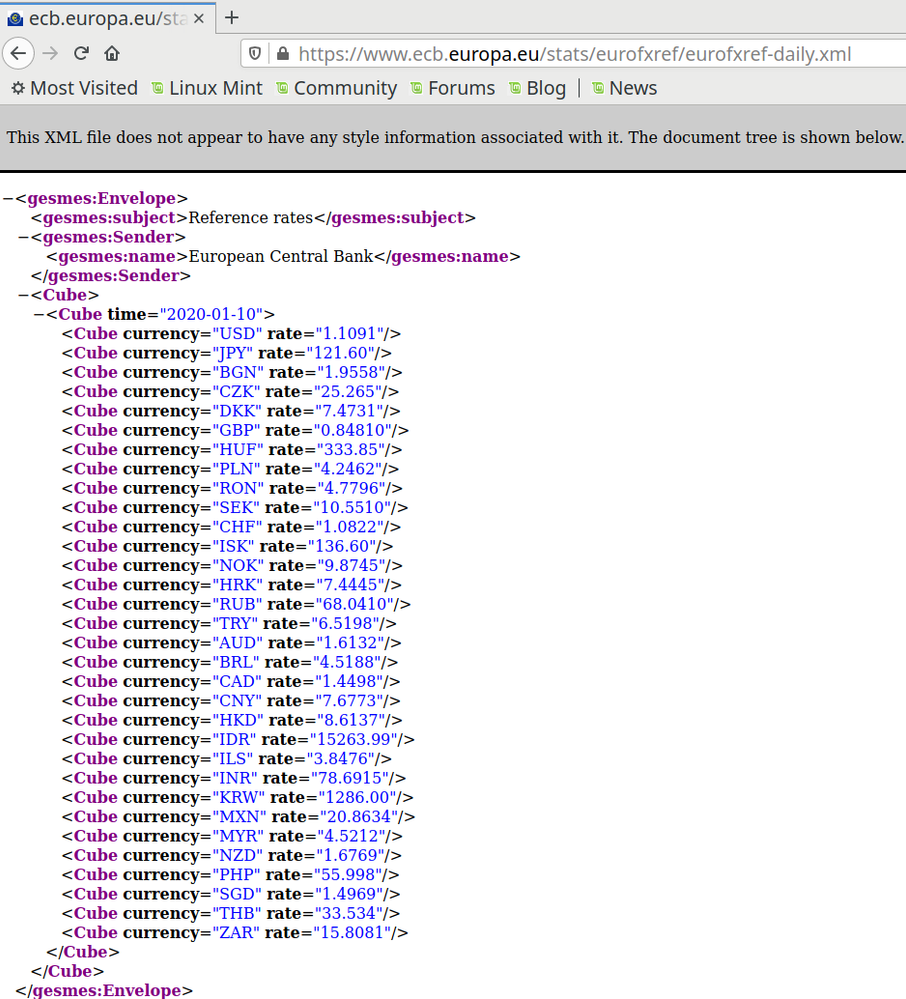Image resolution: width=906 pixels, height=999 pixels.
Task: Click the PLN rate value 4.2462
Action: pyautogui.click(x=348, y=469)
